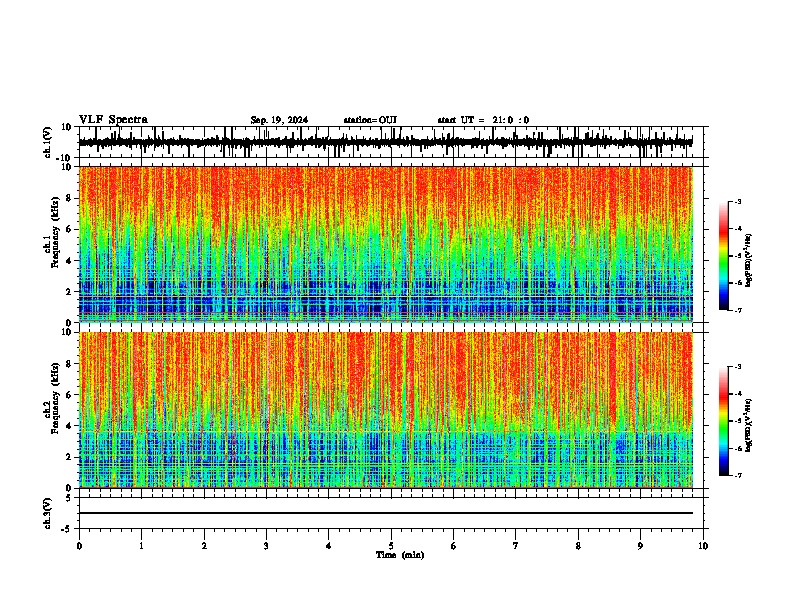The width and height of the screenshot is (792, 612).
Task: Click the 'VLF Spectra' title text
Action: point(113,120)
